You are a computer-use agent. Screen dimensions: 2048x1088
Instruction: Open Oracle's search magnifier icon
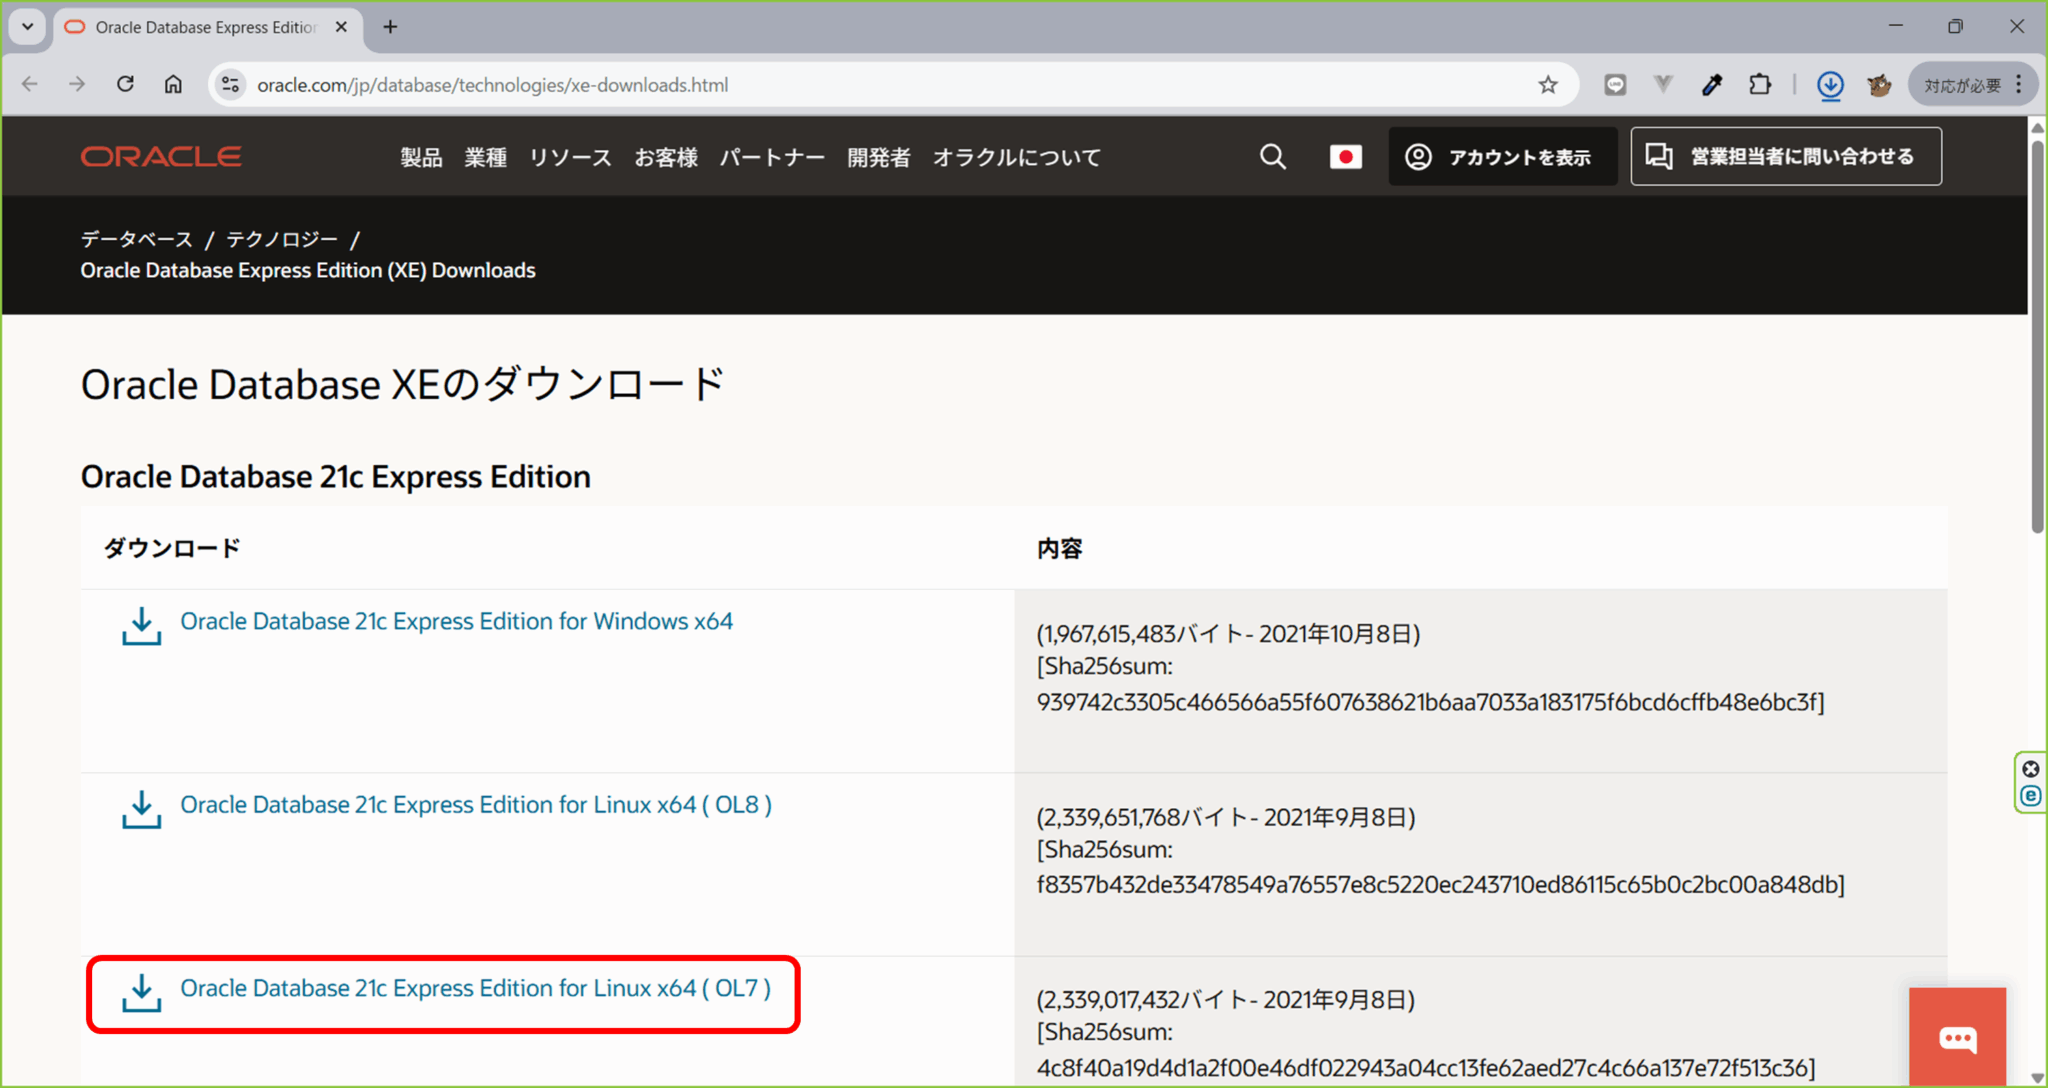click(x=1272, y=156)
